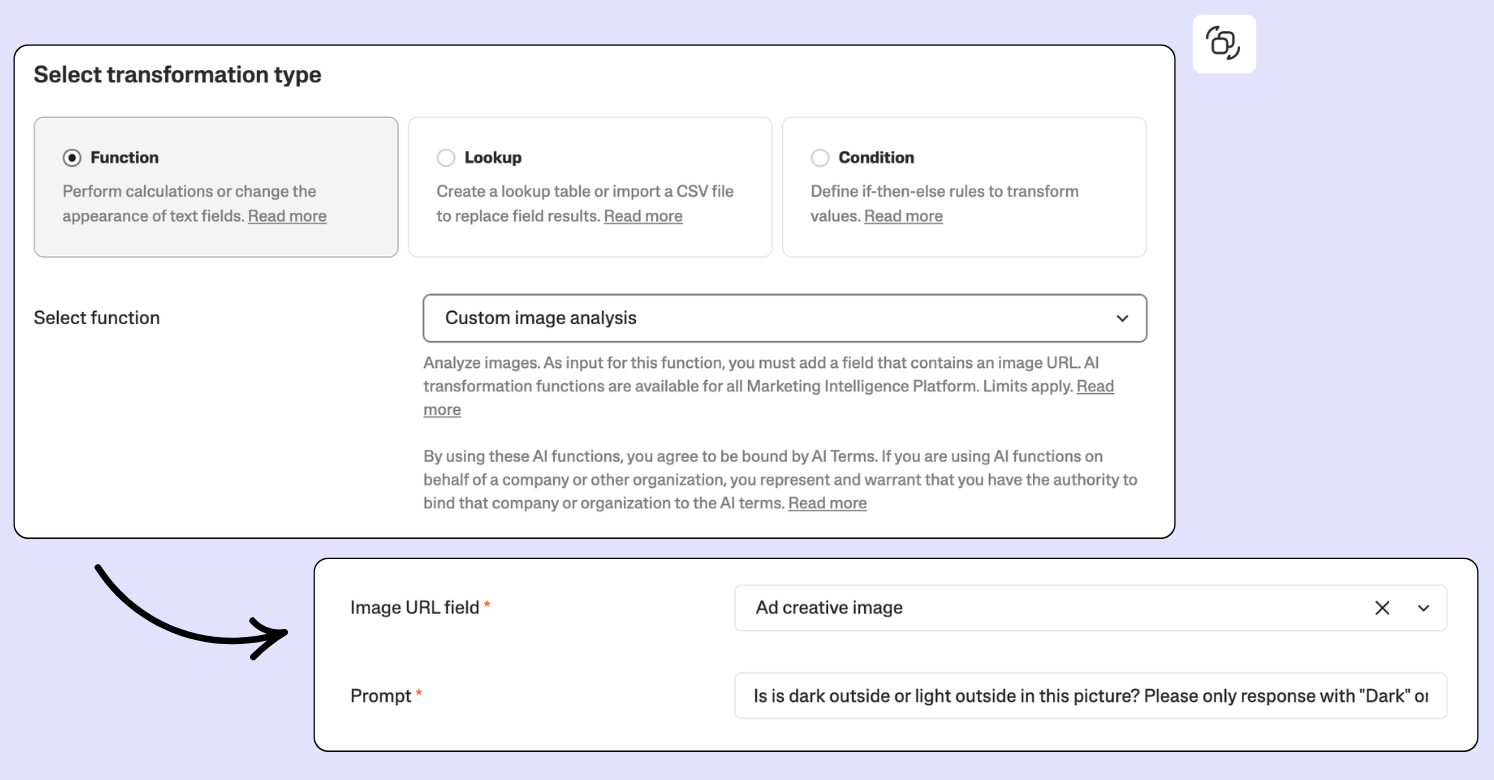Select the Condition radio button

tap(820, 158)
